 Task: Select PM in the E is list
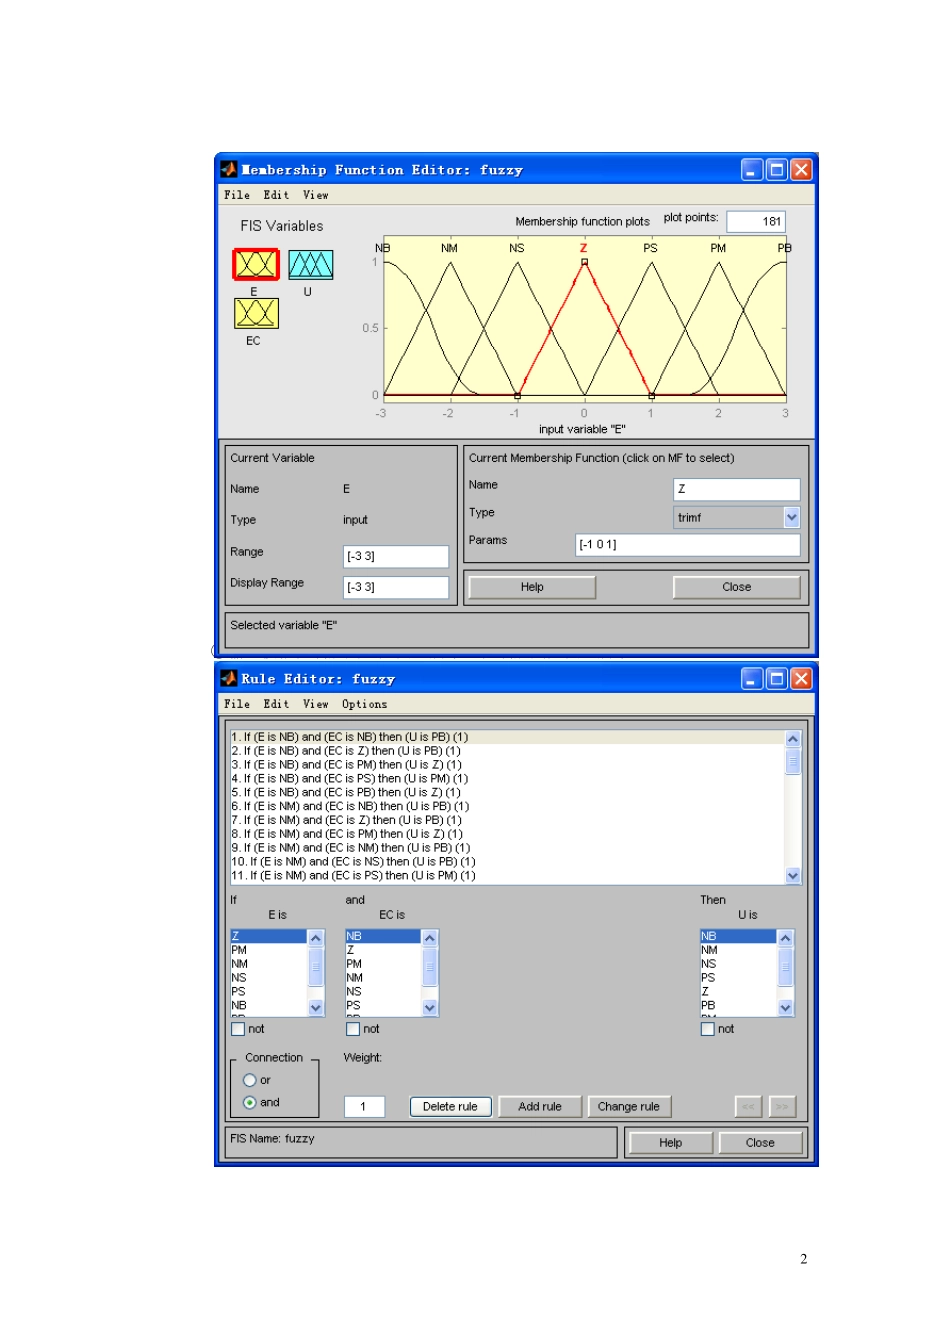click(x=269, y=951)
